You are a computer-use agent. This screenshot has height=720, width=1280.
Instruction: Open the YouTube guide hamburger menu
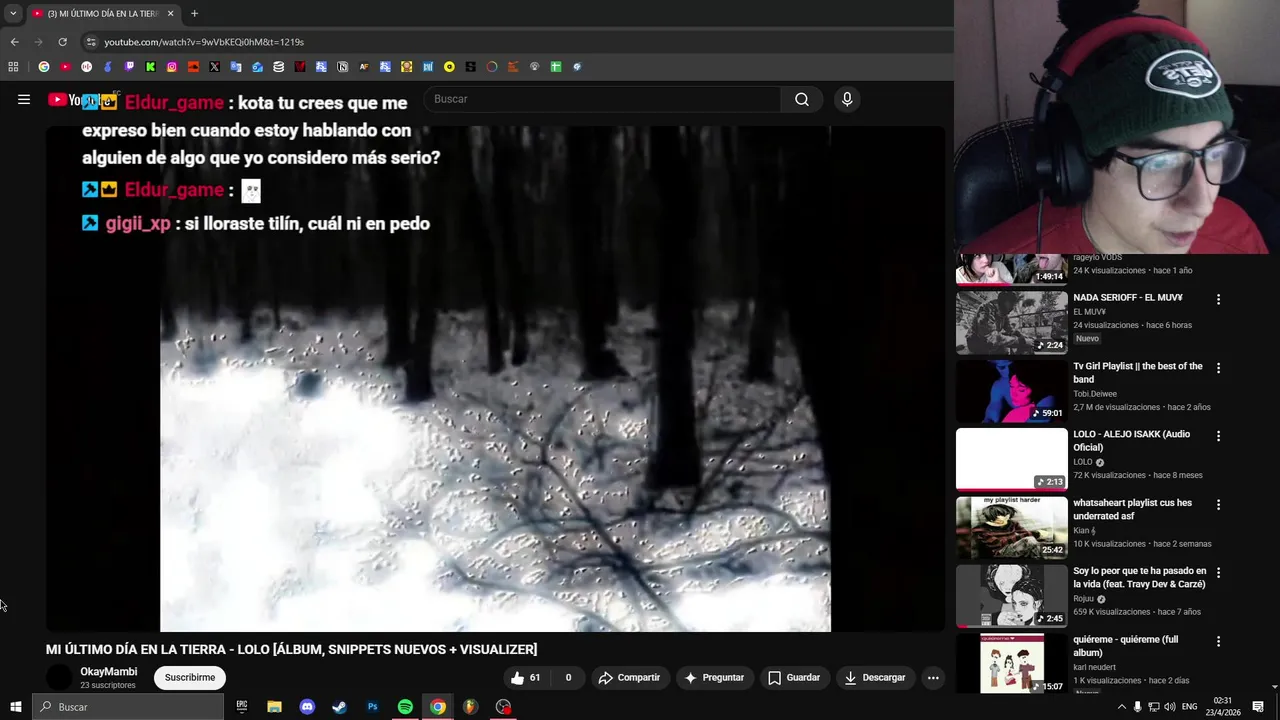coord(23,99)
